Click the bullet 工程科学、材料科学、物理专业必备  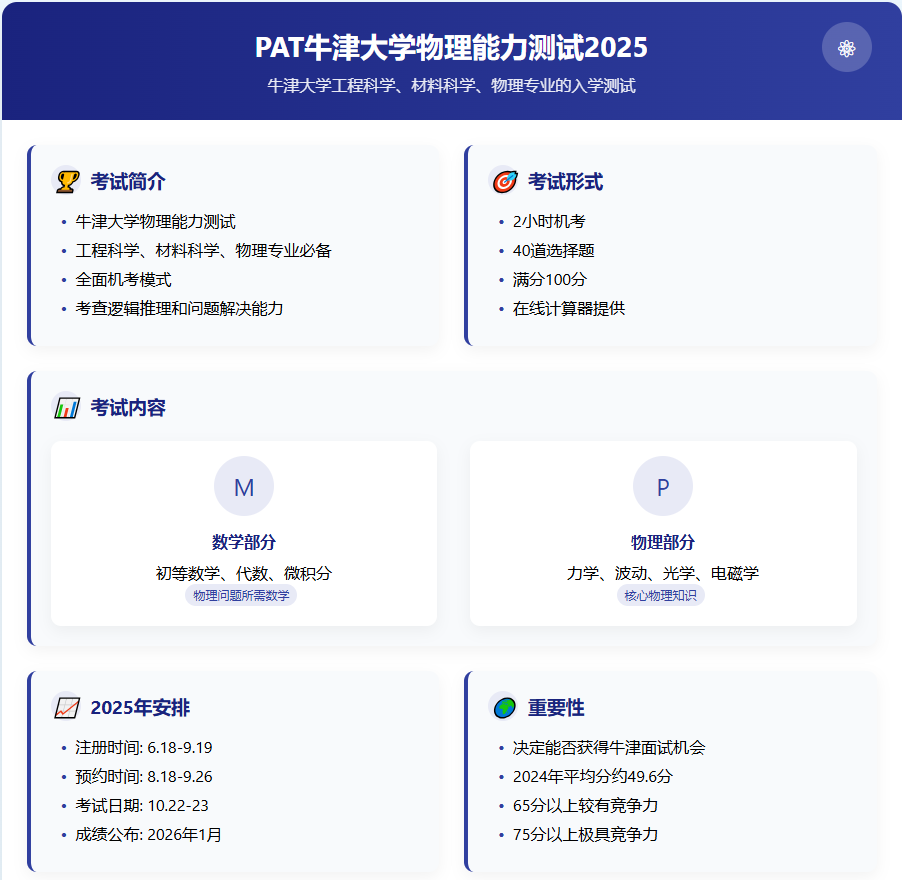coord(203,250)
